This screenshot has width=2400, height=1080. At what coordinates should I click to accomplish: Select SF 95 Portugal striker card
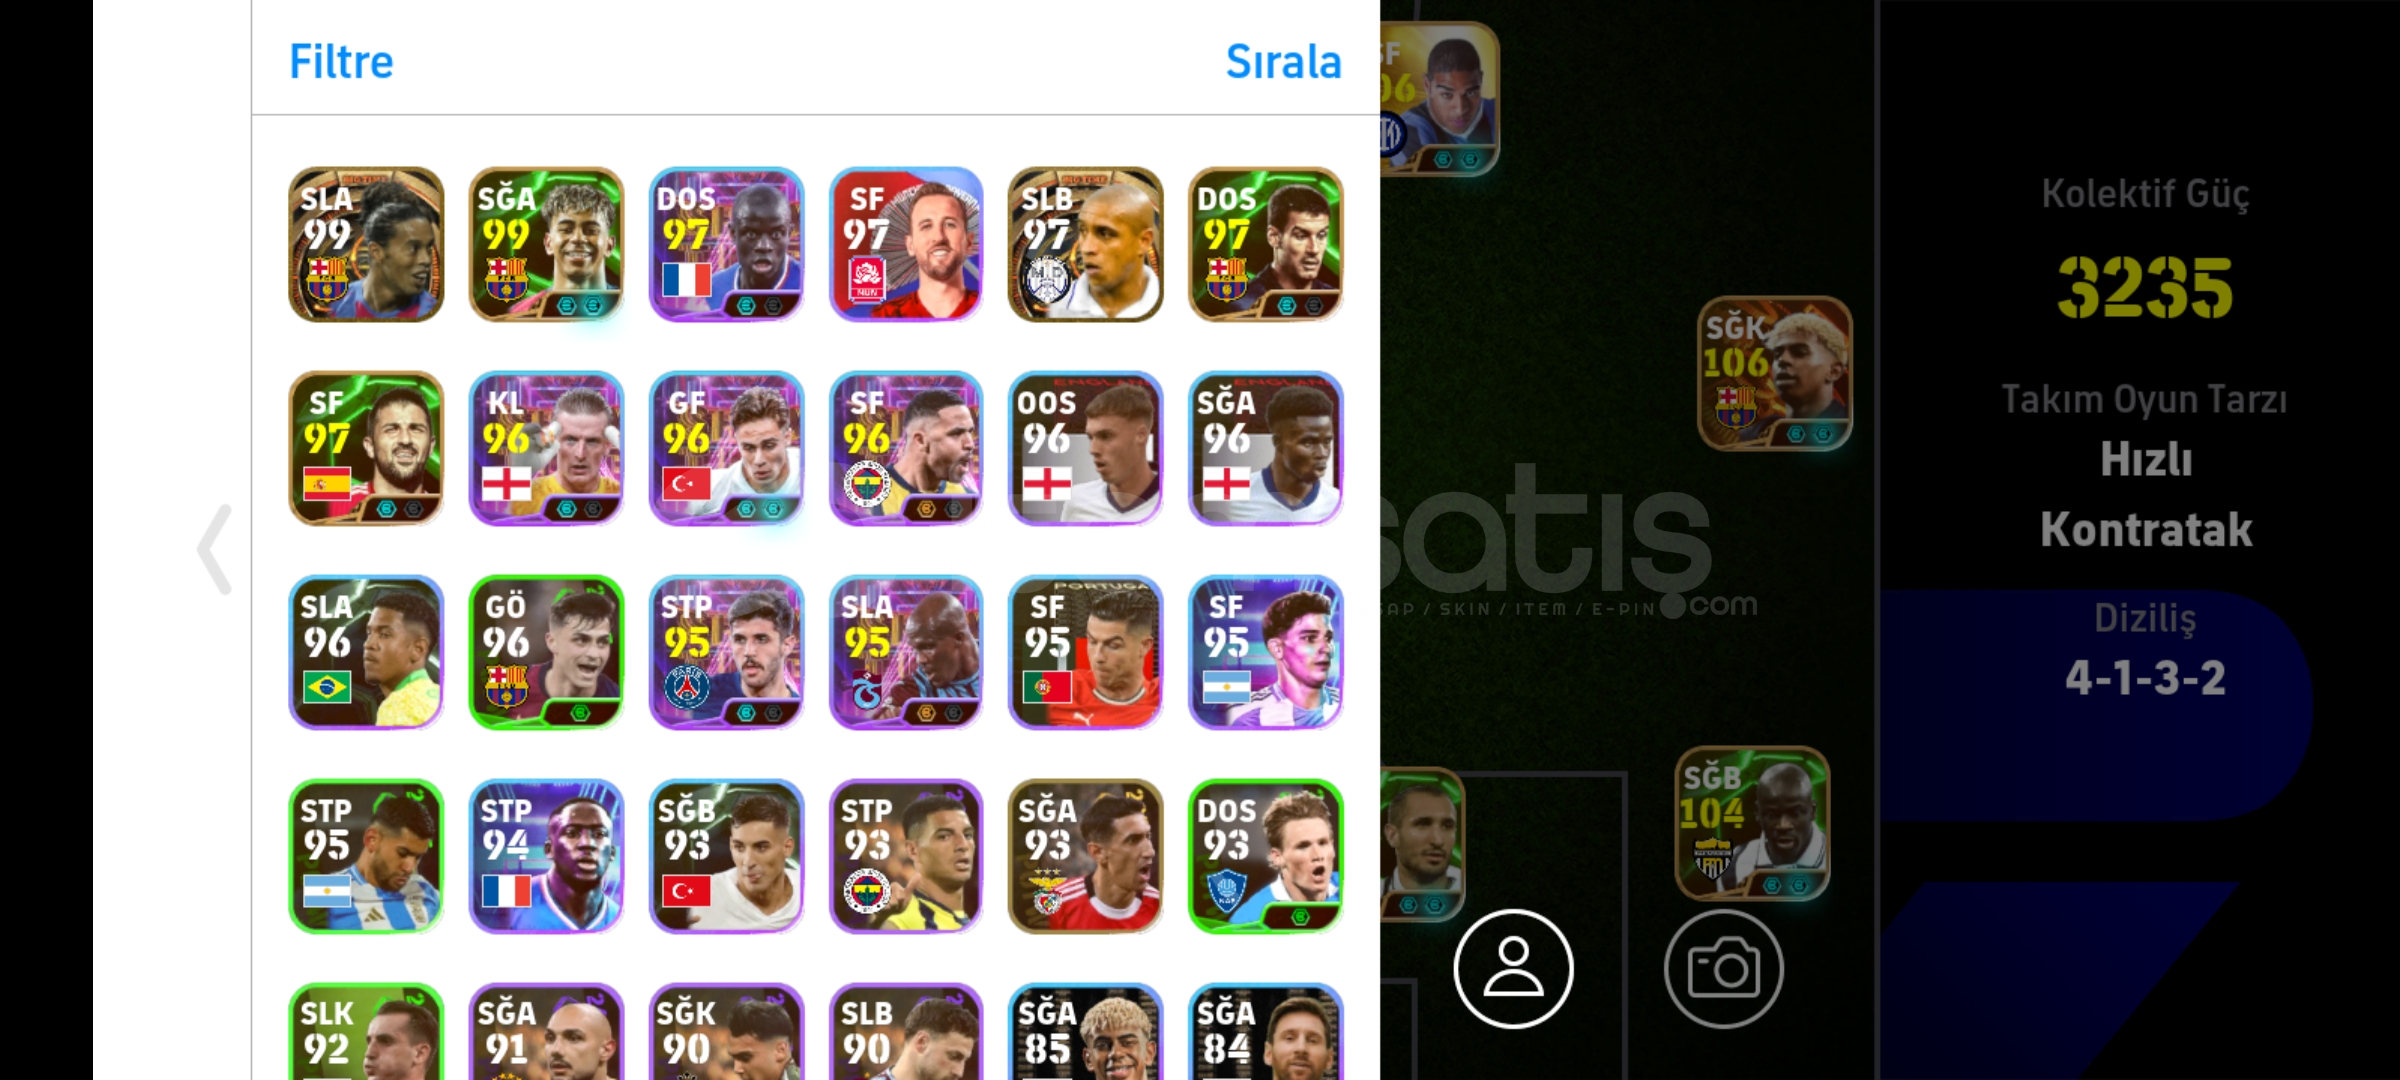[x=1086, y=652]
